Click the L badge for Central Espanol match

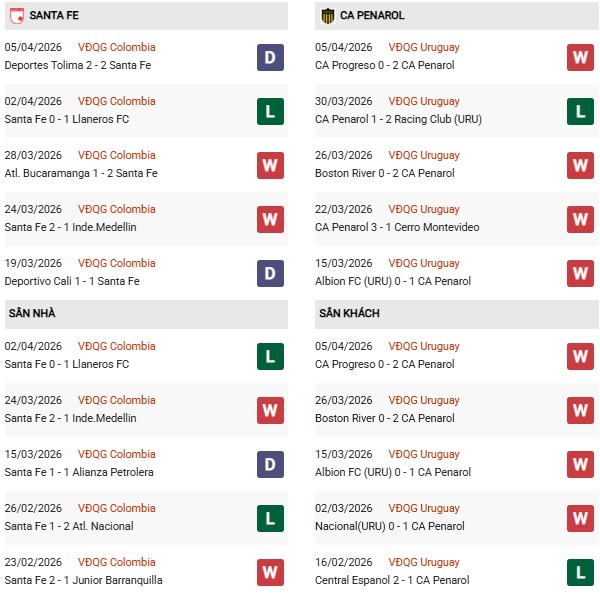[x=580, y=572]
